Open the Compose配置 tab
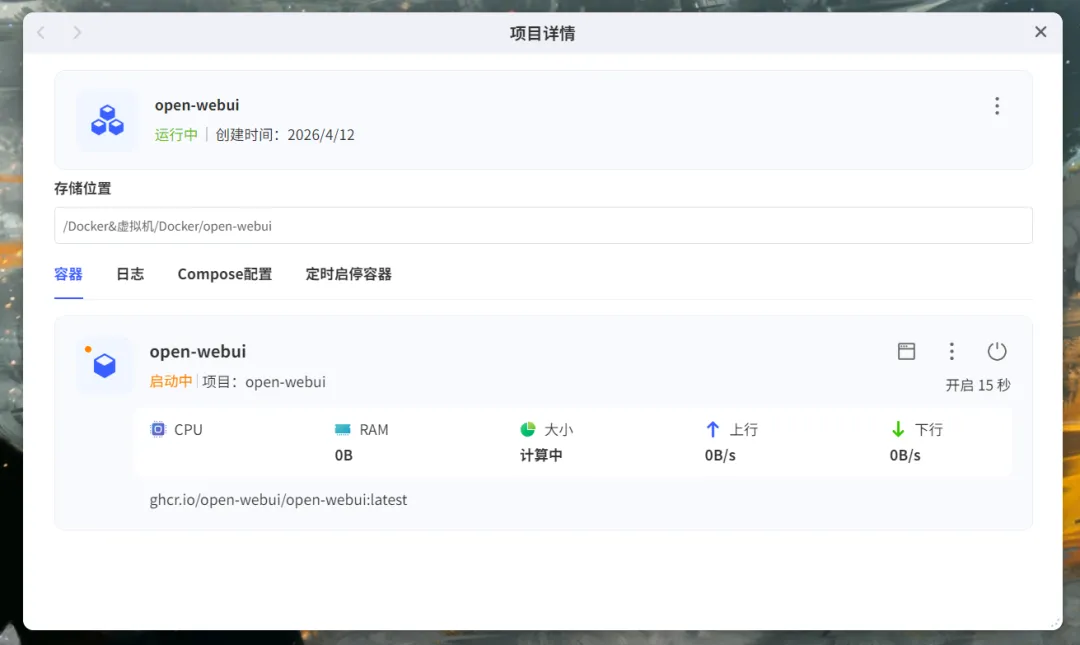 coord(225,274)
